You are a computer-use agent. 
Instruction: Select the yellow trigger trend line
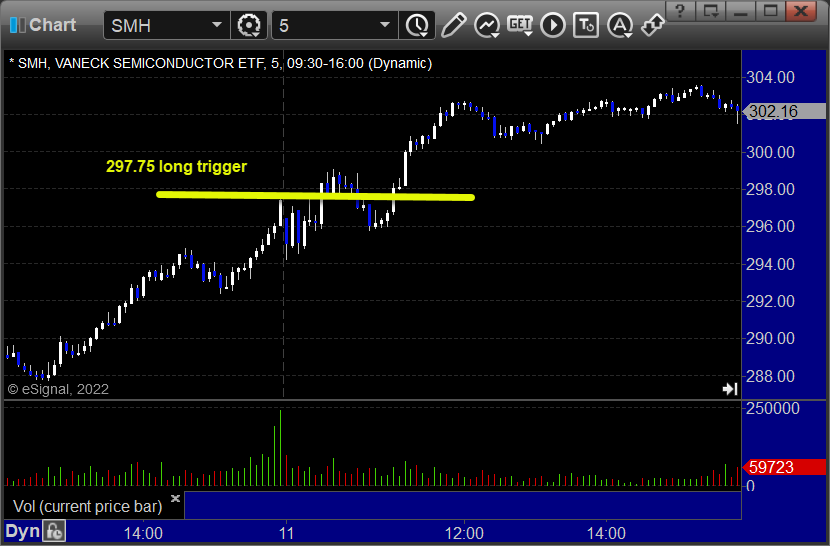pyautogui.click(x=315, y=196)
